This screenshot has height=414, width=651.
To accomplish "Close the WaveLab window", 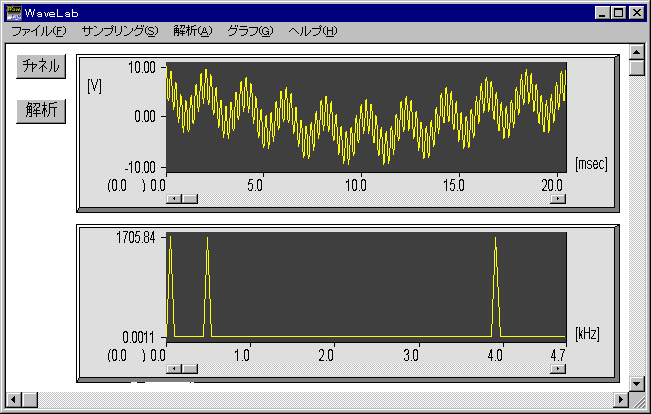I will pyautogui.click(x=636, y=13).
